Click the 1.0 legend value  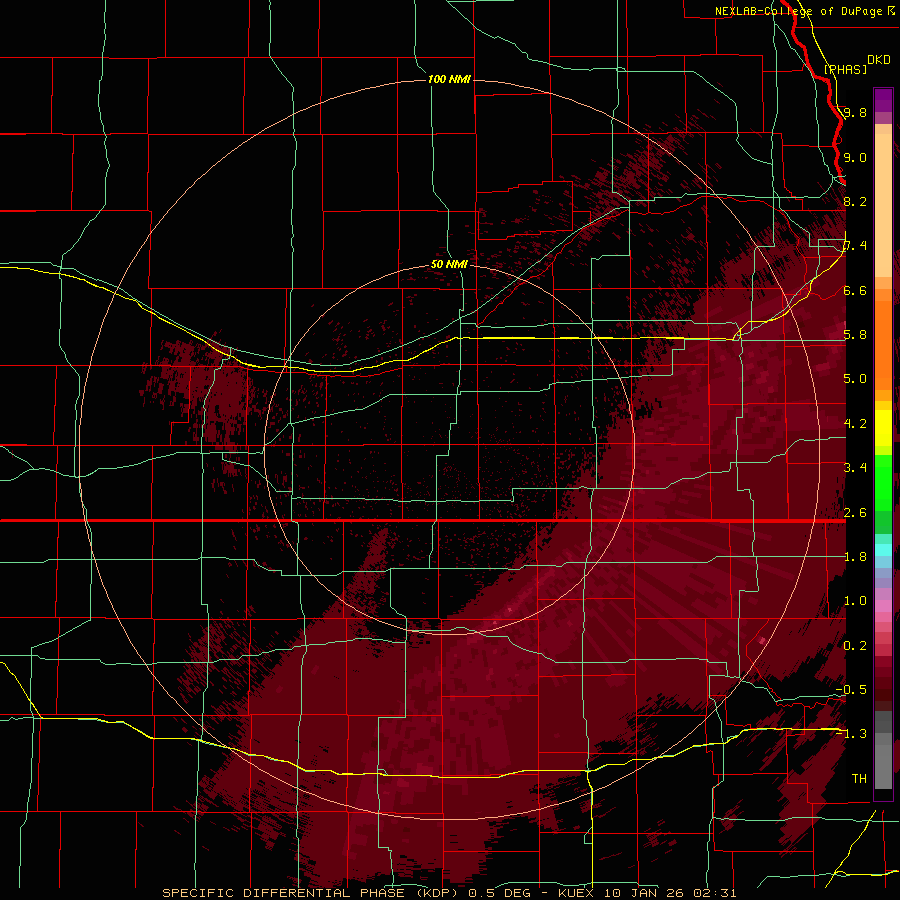click(855, 600)
